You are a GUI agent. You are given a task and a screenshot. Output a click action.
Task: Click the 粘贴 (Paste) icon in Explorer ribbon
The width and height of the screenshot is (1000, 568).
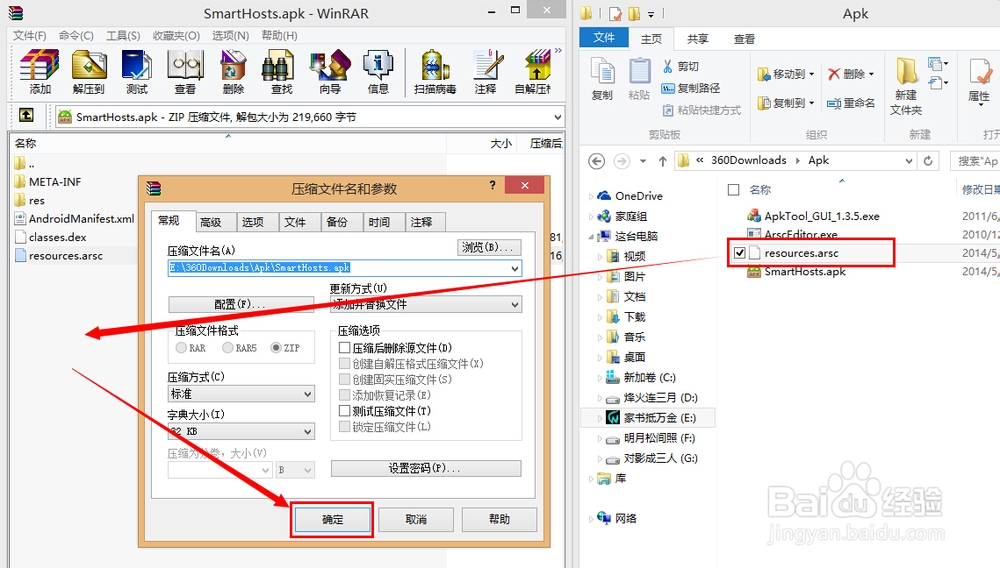(639, 79)
